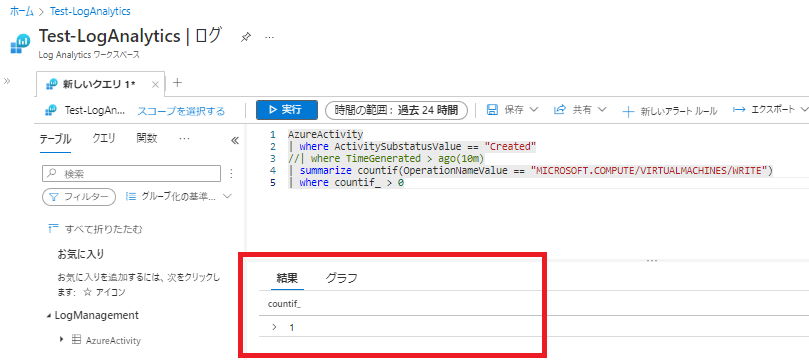Click the result cell value 1
Image resolution: width=809 pixels, height=360 pixels.
292,328
